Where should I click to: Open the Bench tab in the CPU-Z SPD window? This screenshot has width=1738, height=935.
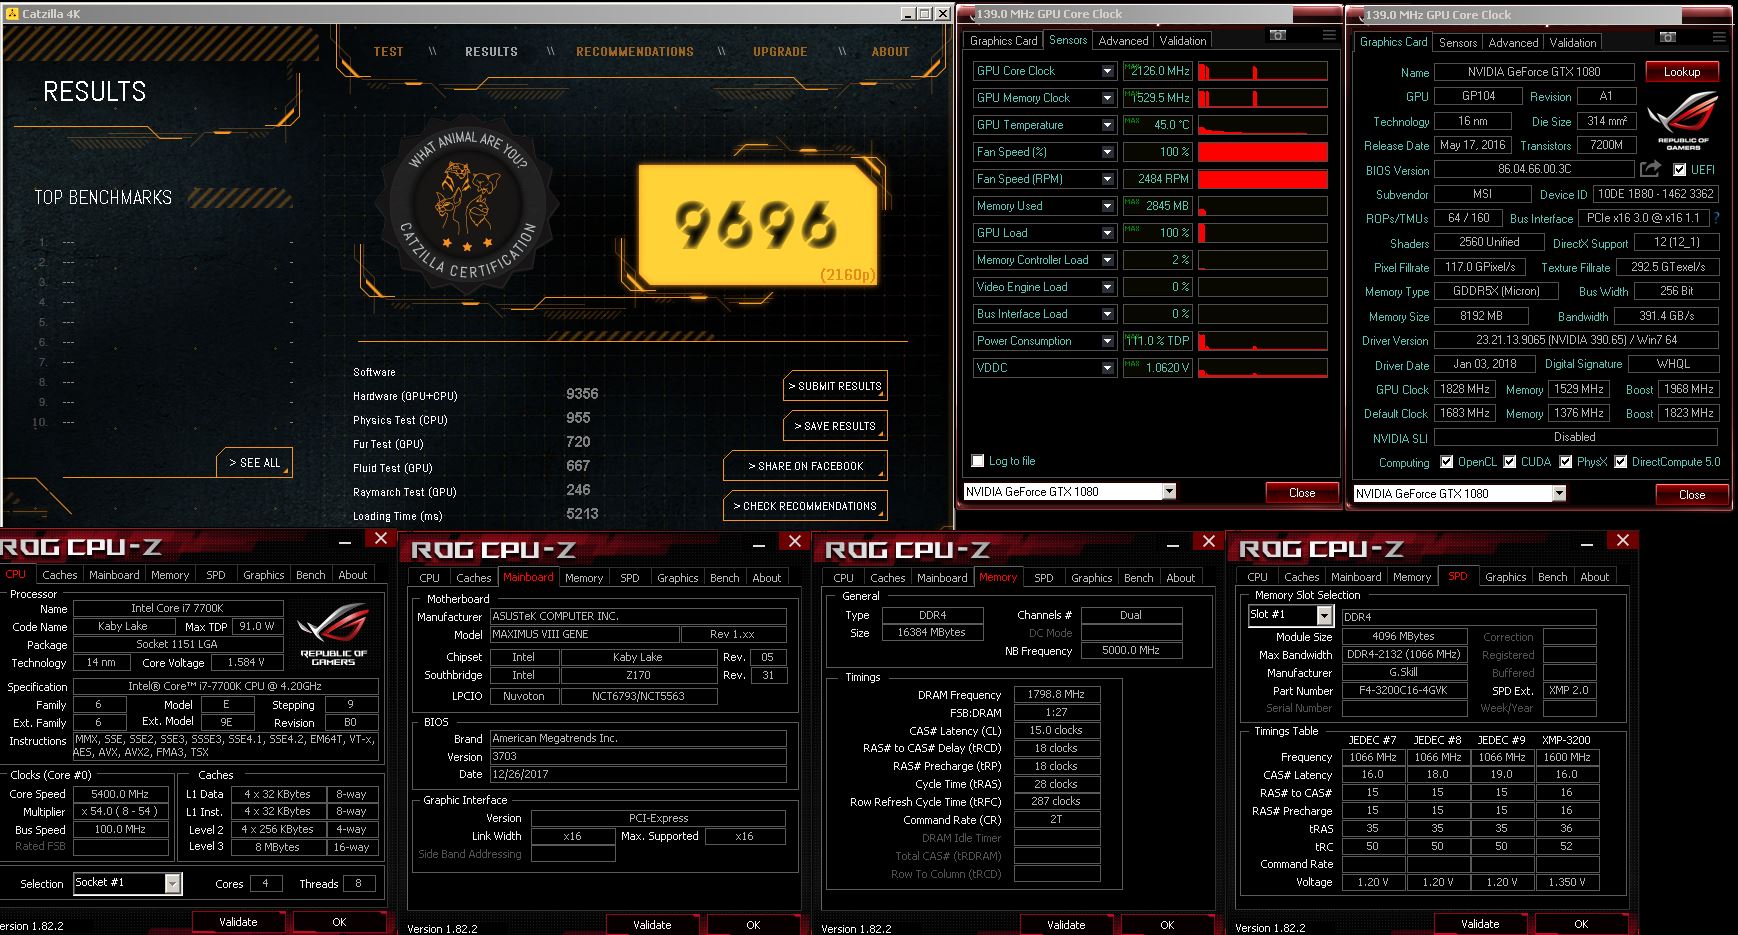coord(1552,577)
